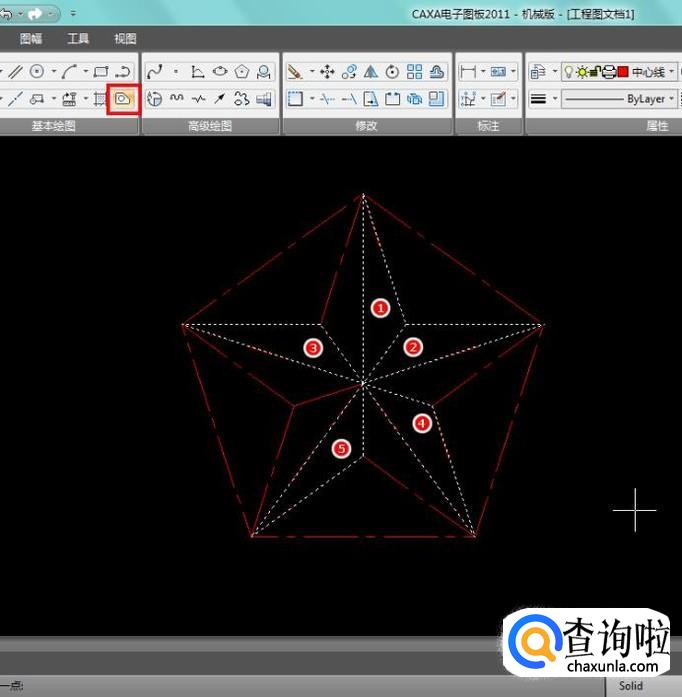Image resolution: width=682 pixels, height=697 pixels.
Task: Open the quick access customize menu
Action: pyautogui.click(x=72, y=14)
